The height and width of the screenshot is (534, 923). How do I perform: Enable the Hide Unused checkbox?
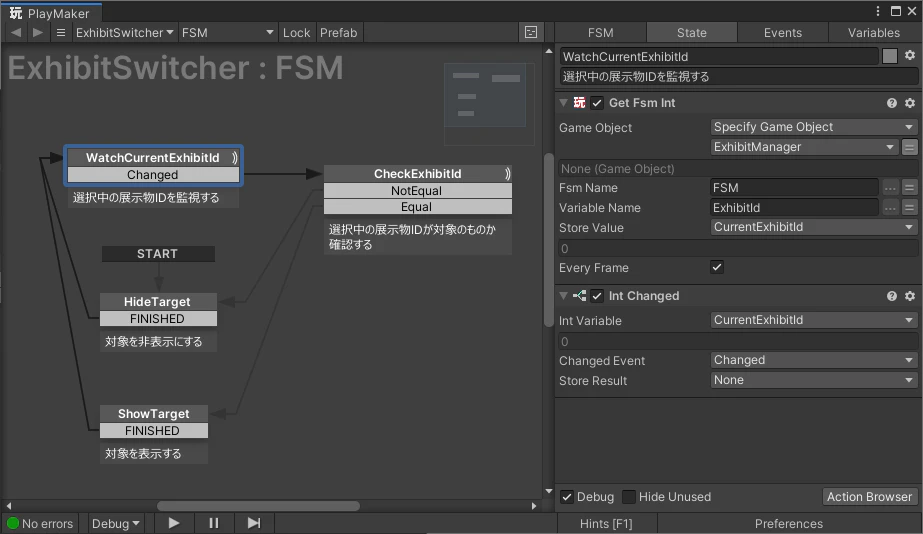click(x=629, y=497)
